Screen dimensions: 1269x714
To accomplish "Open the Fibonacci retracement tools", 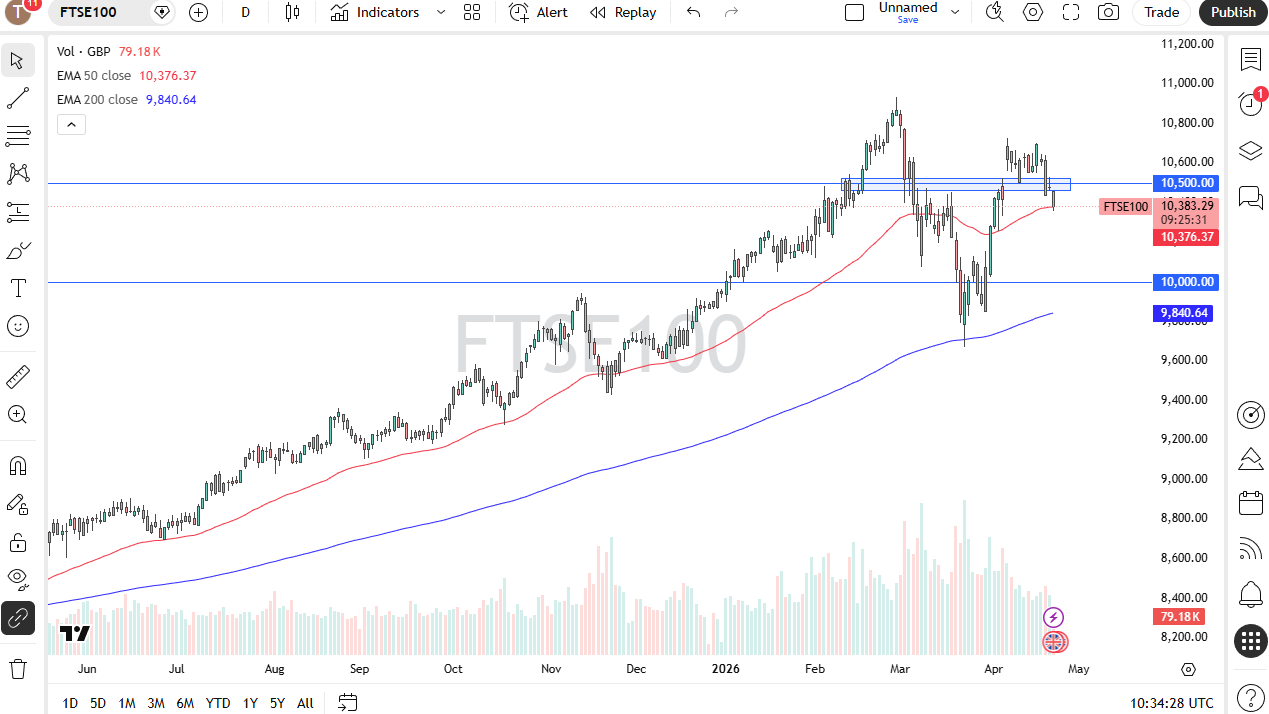I will coord(18,136).
